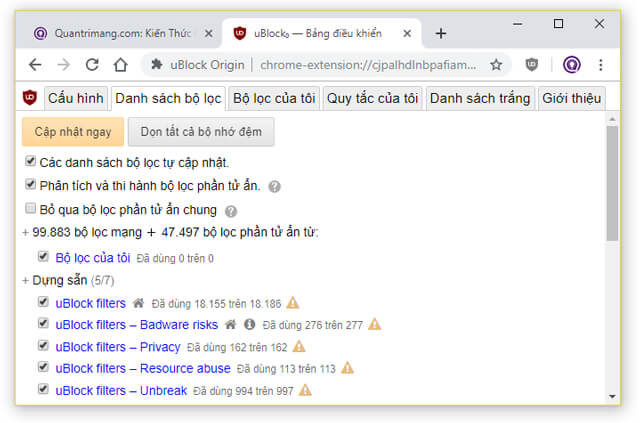The width and height of the screenshot is (640, 423).
Task: Open the uBlock filters link
Action: click(x=91, y=303)
